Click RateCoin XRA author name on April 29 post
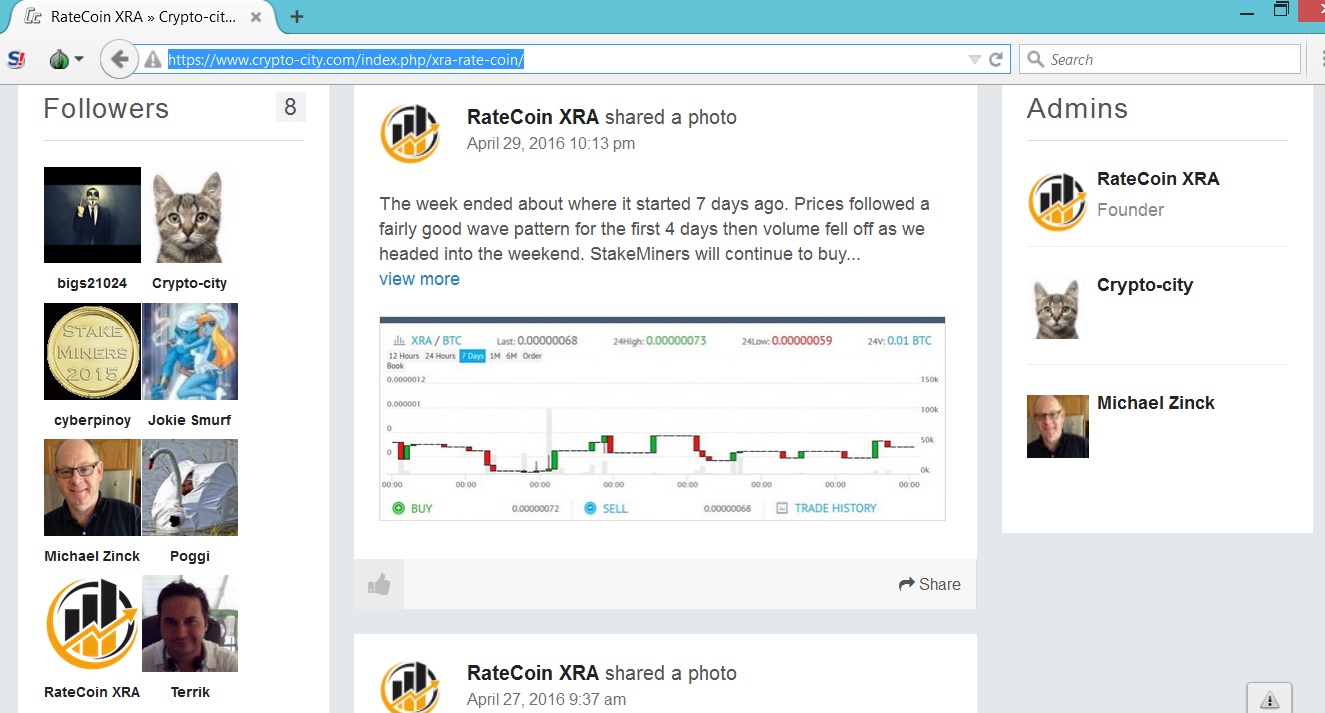 click(533, 117)
